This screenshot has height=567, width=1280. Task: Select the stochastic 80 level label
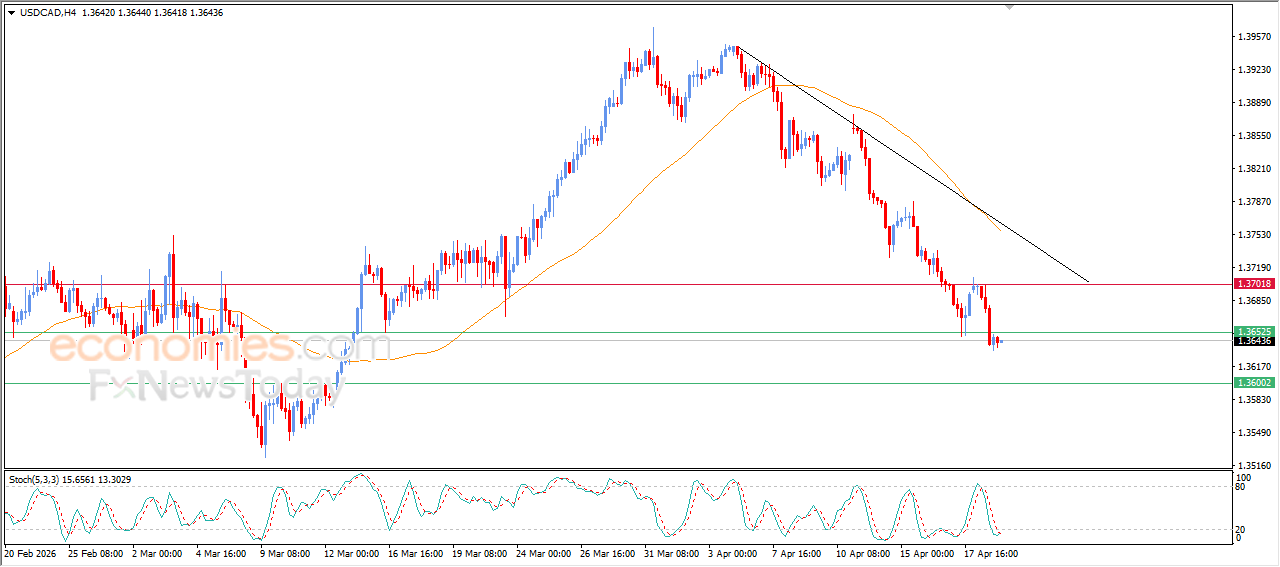(1242, 488)
